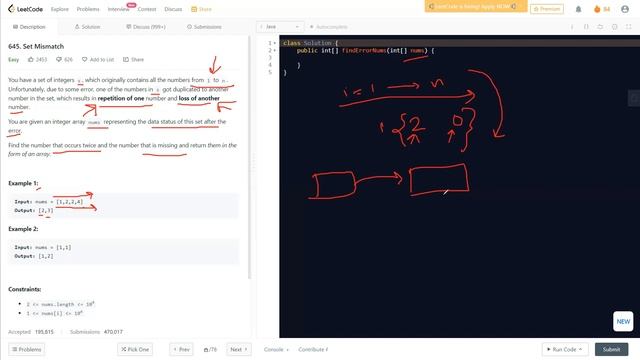Expand the Console panel
The height and width of the screenshot is (360, 640).
[276, 349]
